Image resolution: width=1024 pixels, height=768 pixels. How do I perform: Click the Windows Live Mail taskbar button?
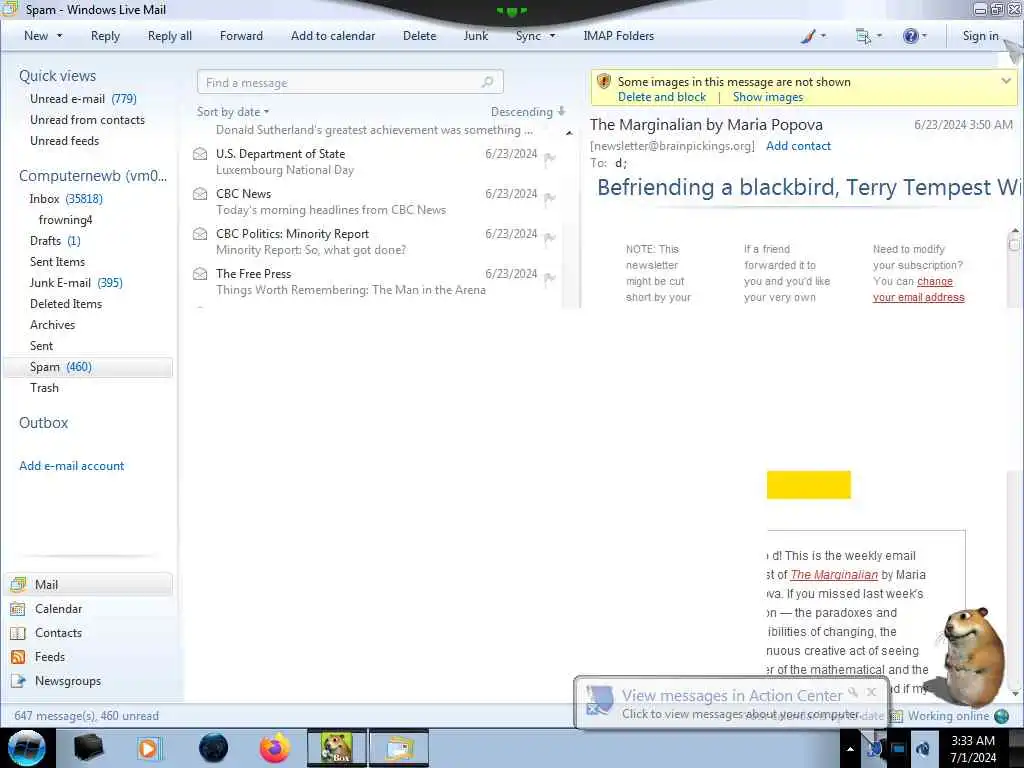399,748
